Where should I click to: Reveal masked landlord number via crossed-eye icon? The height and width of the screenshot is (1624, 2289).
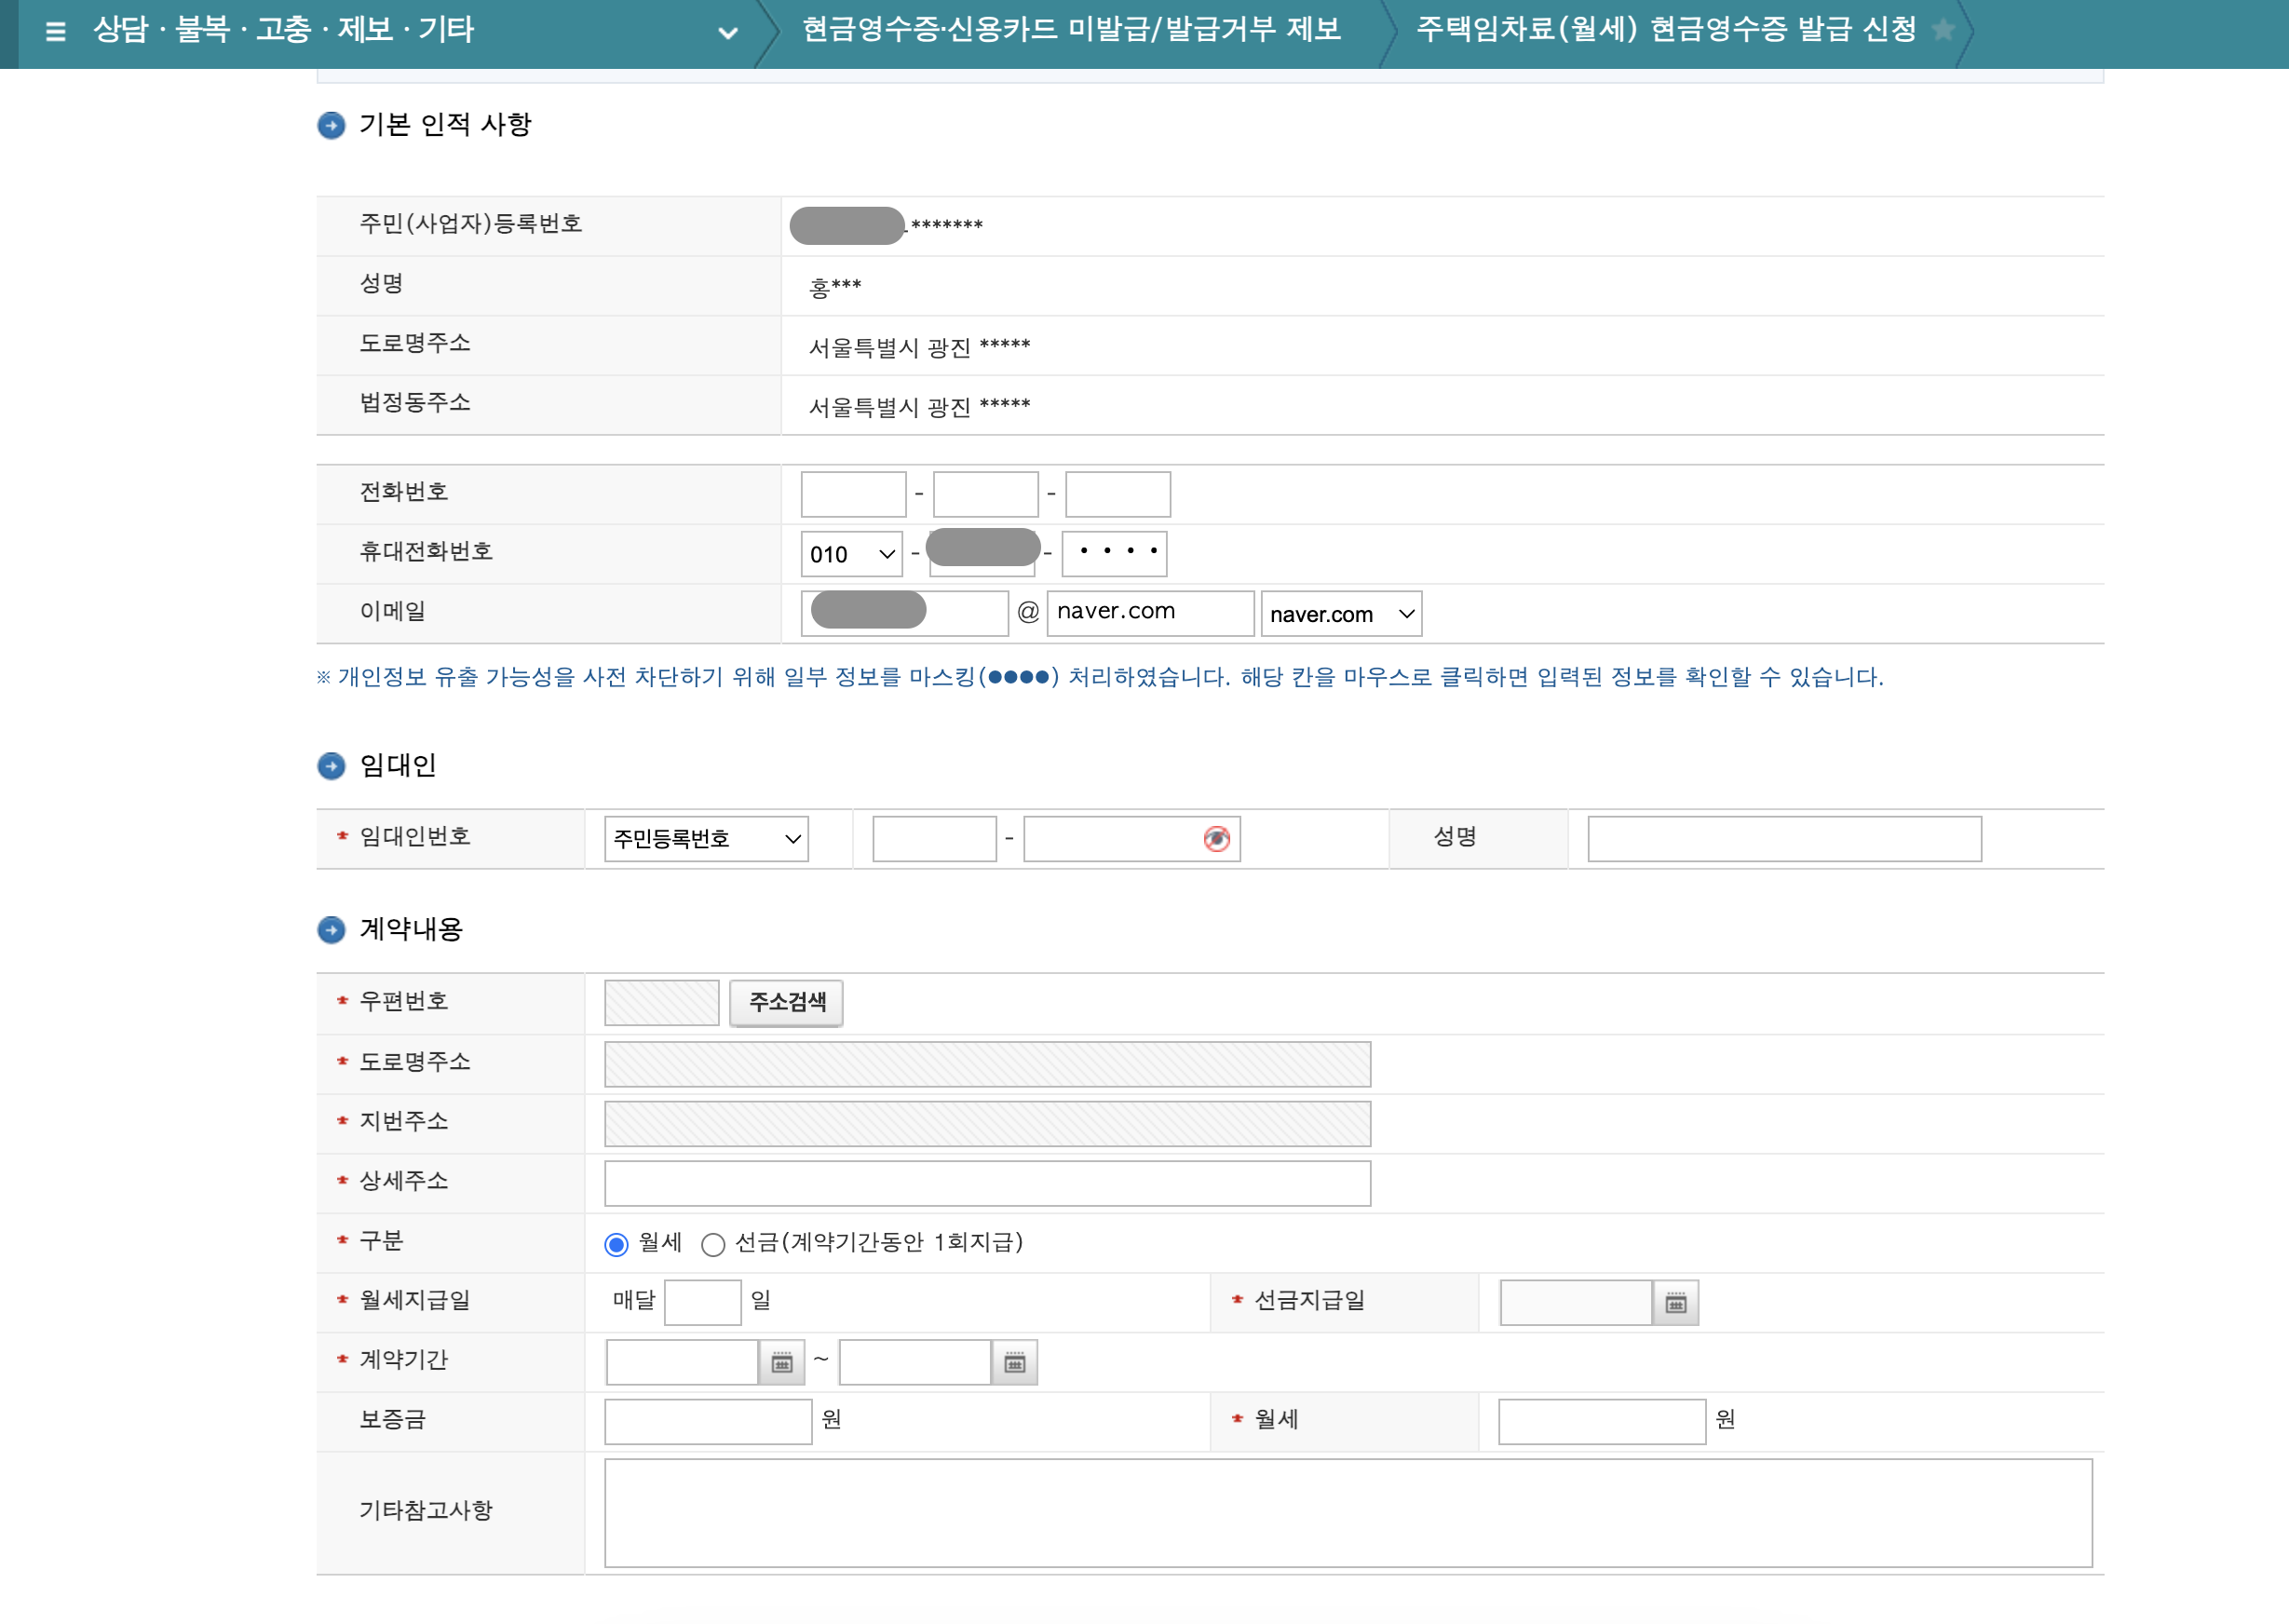pyautogui.click(x=1216, y=839)
